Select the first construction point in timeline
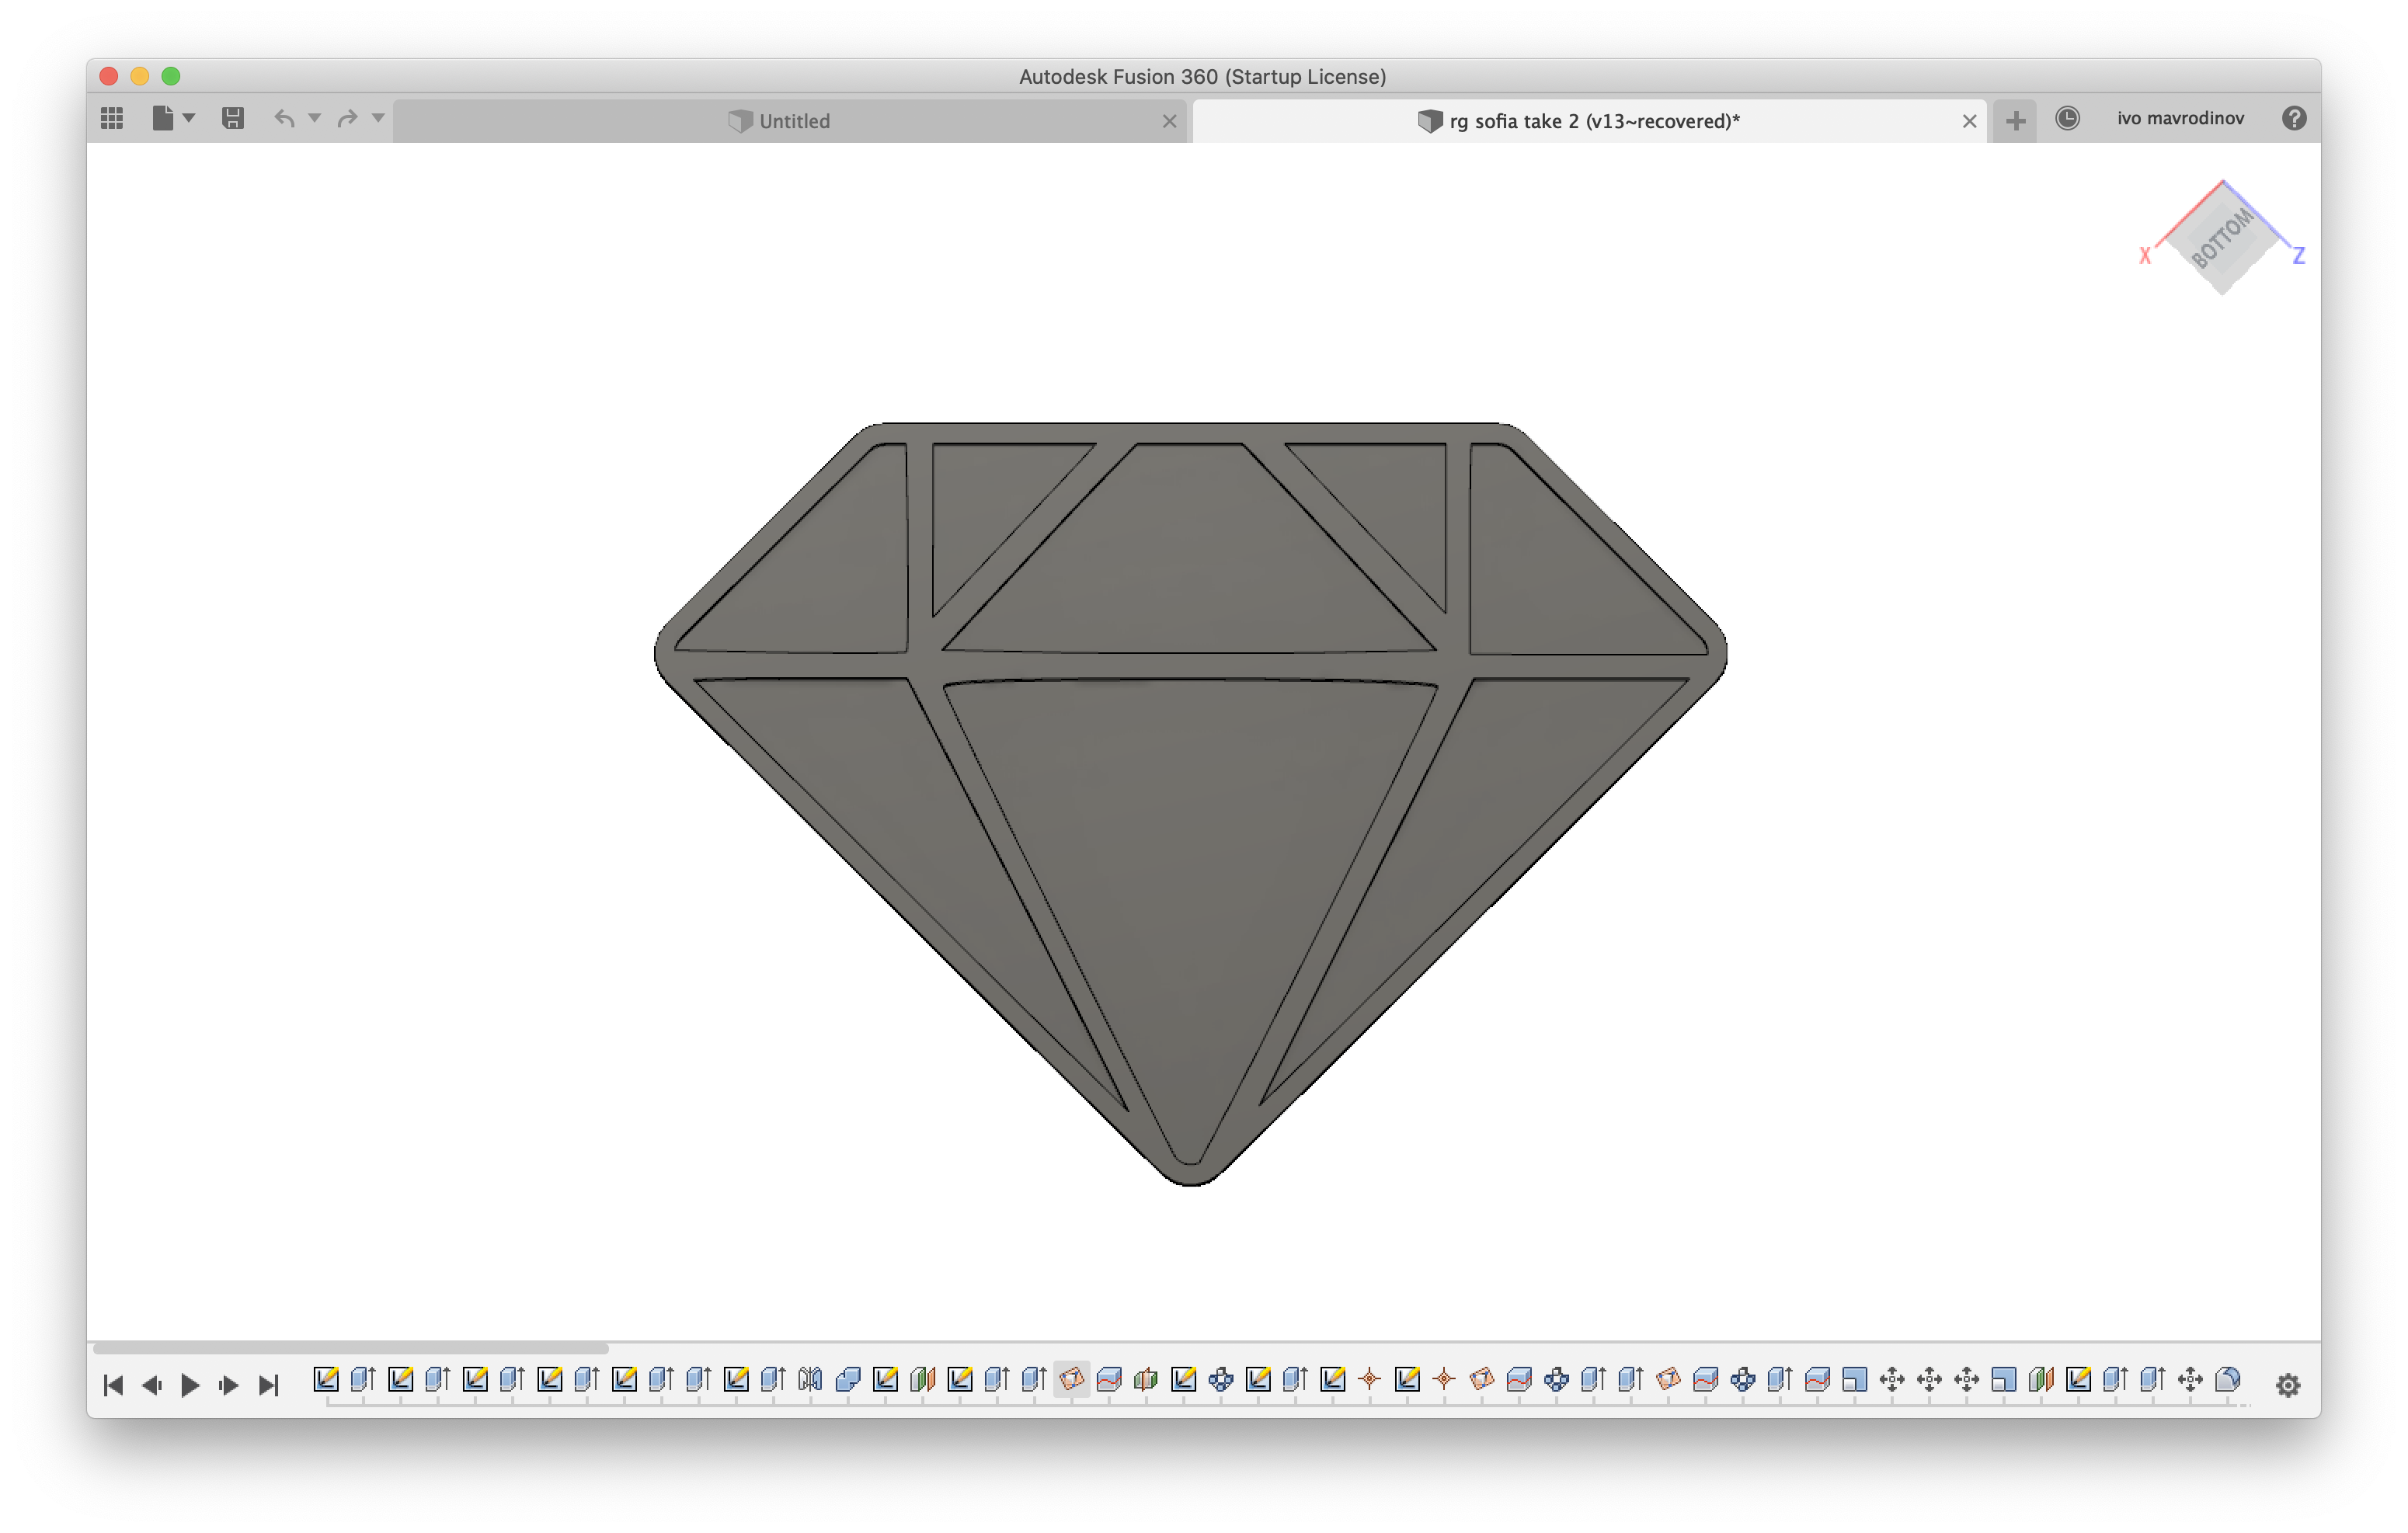The width and height of the screenshot is (2408, 1533). [1369, 1379]
